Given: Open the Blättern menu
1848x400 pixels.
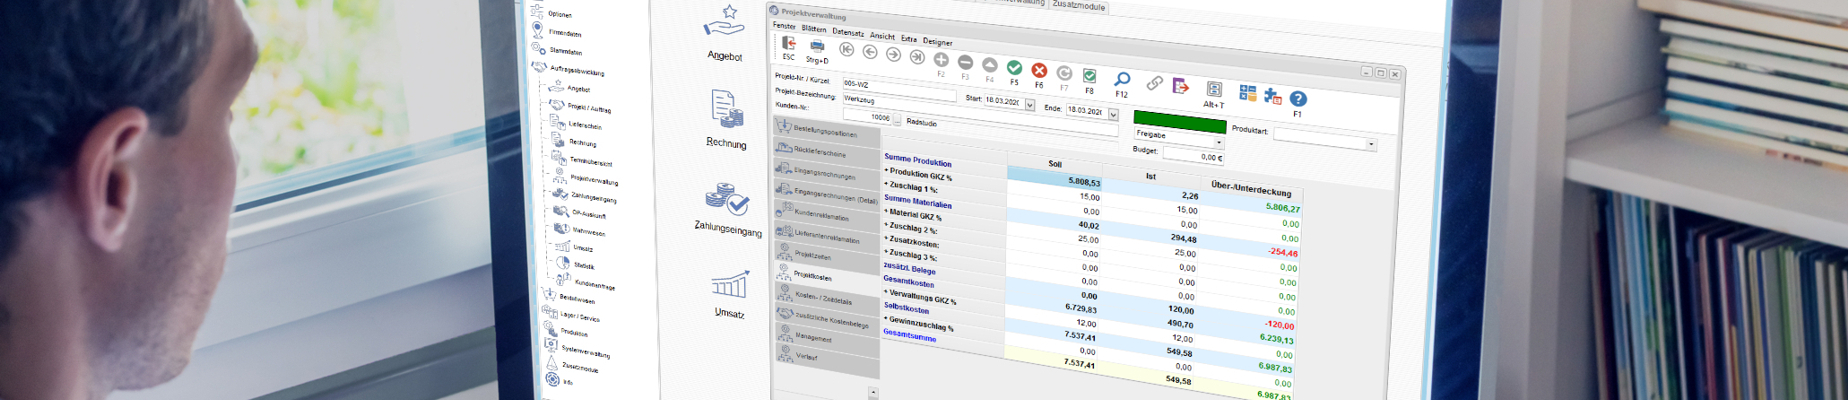Looking at the screenshot, I should pyautogui.click(x=814, y=29).
